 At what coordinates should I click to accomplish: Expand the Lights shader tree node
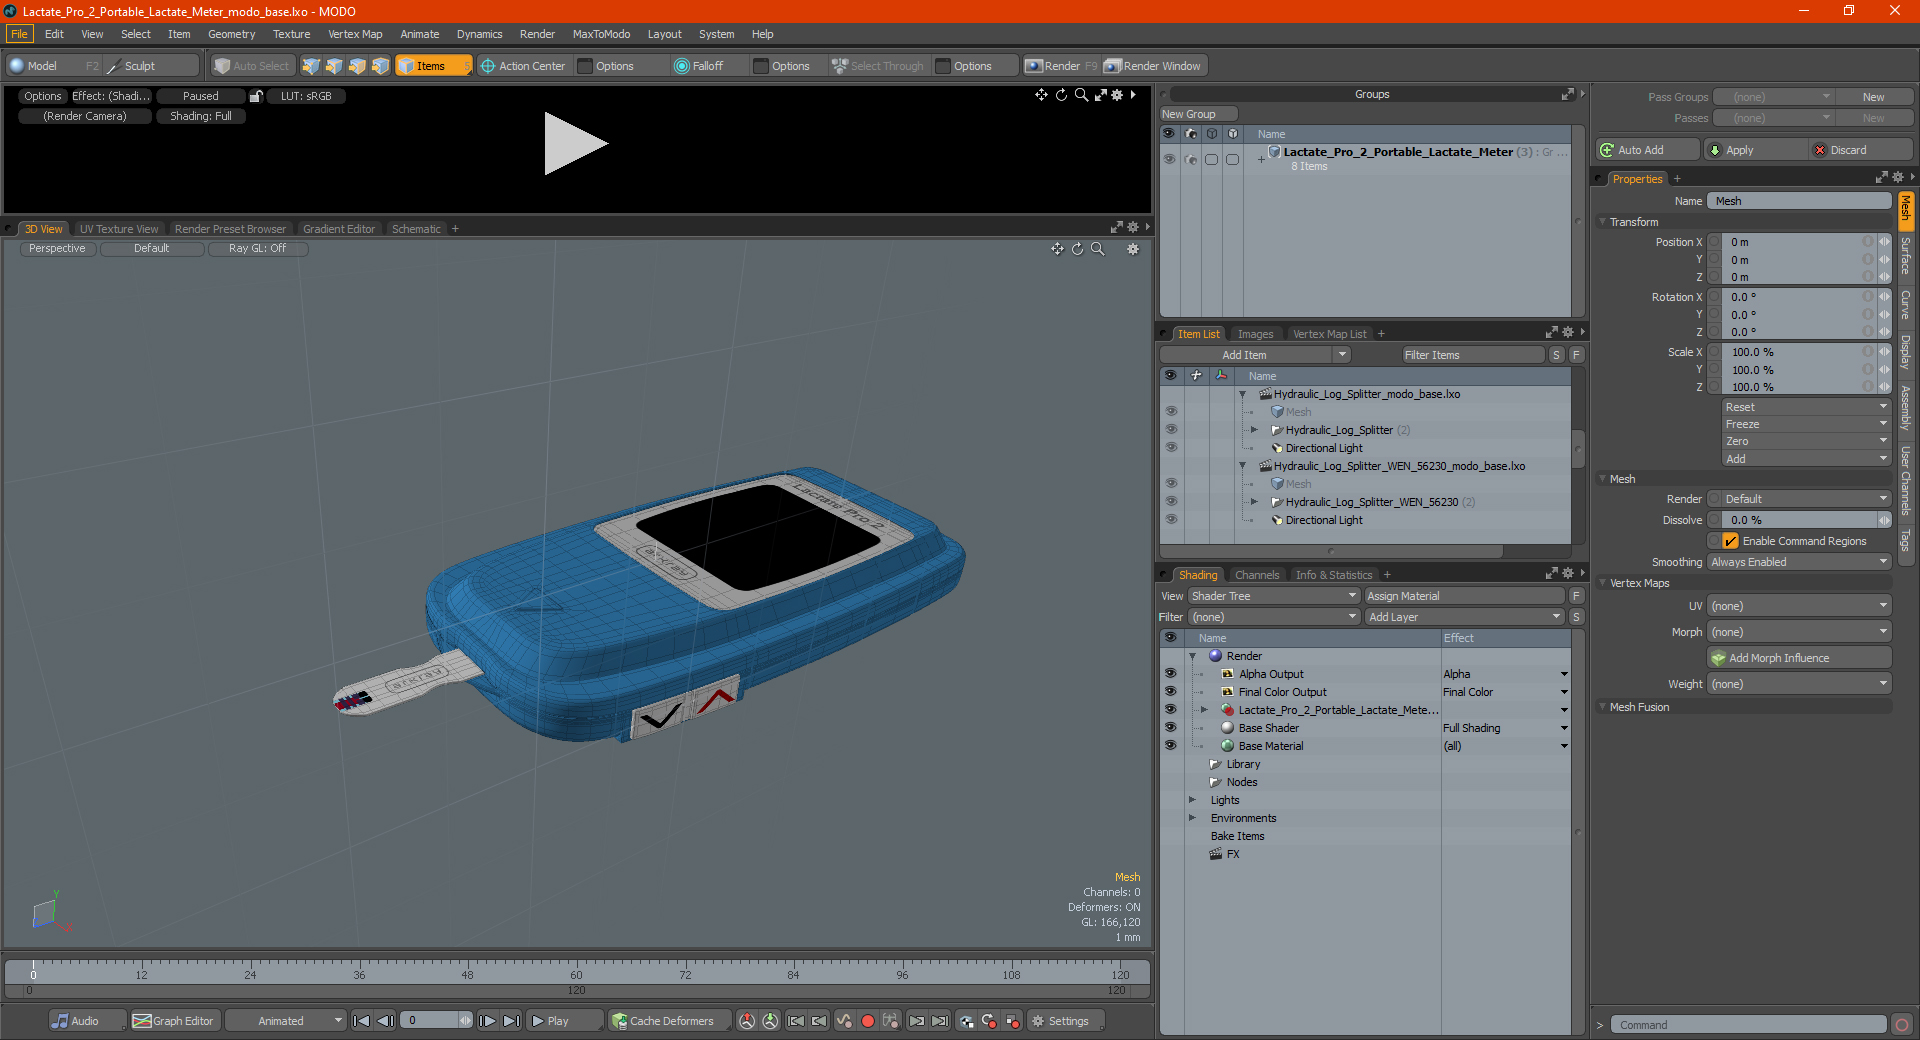[x=1192, y=800]
